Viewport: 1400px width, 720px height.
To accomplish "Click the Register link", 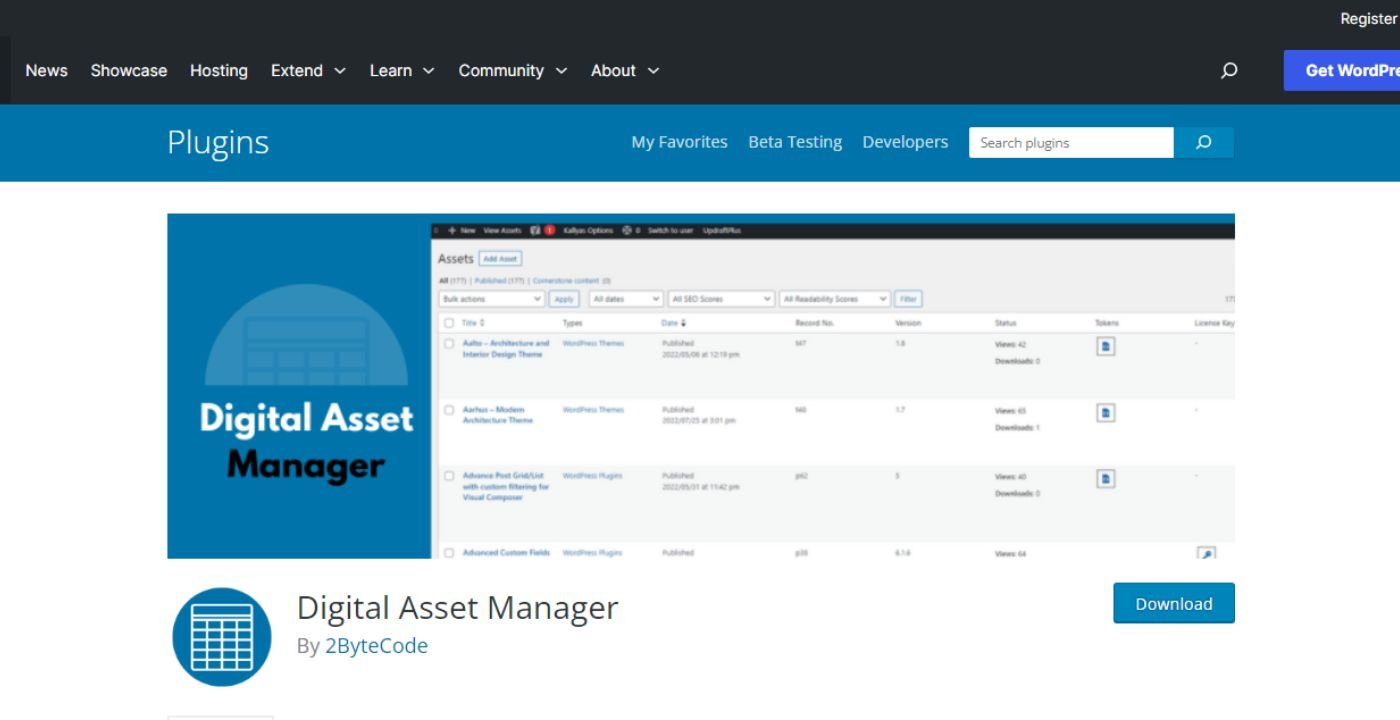I will [1369, 19].
